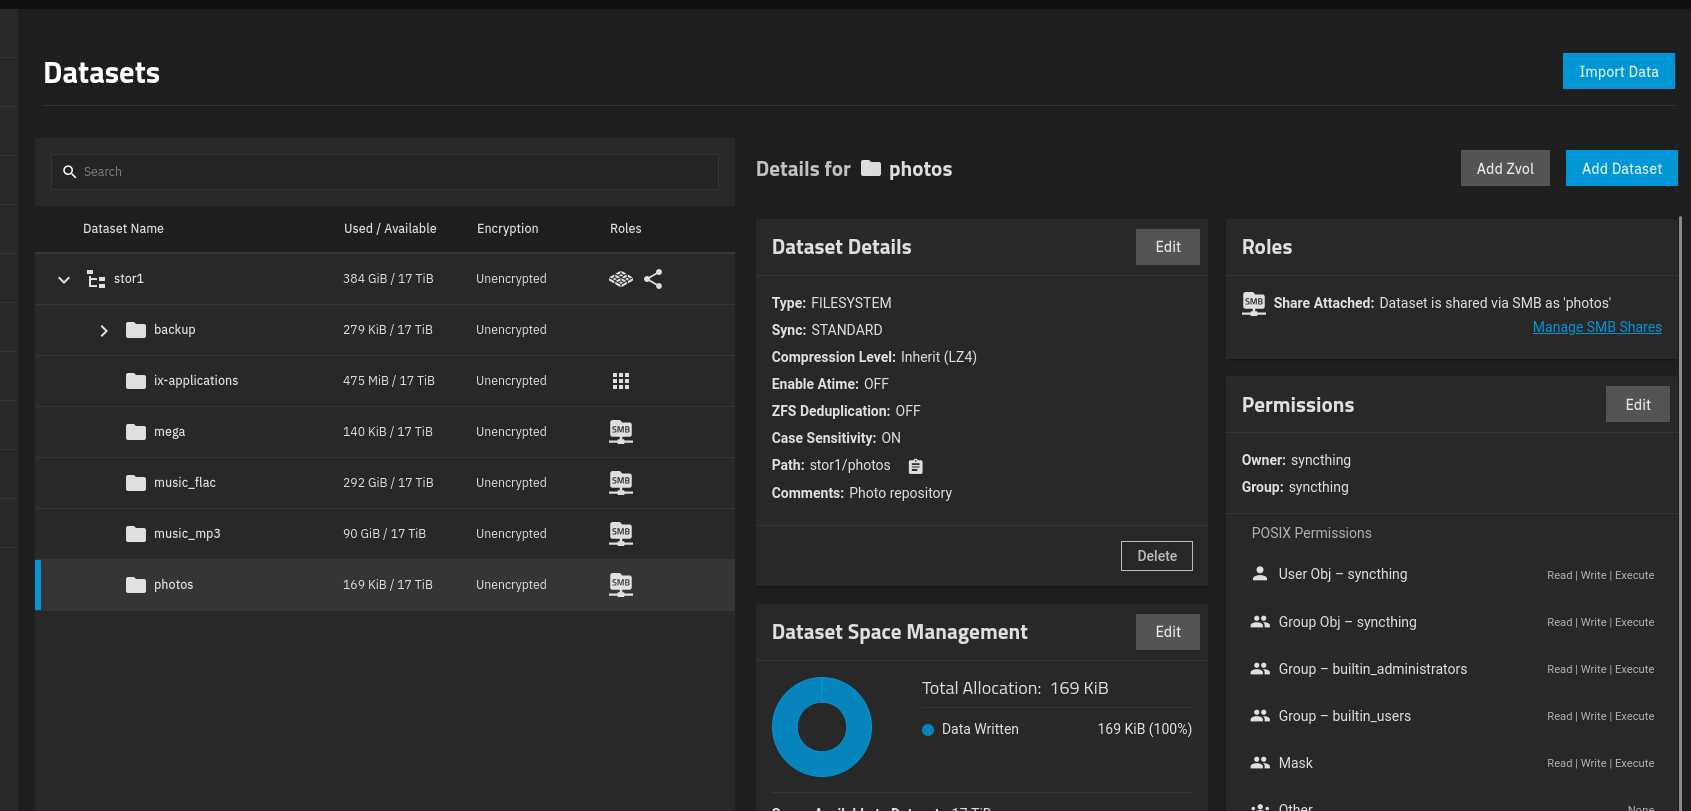Collapse the stor1 pool tree
This screenshot has height=811, width=1691.
pyautogui.click(x=64, y=279)
